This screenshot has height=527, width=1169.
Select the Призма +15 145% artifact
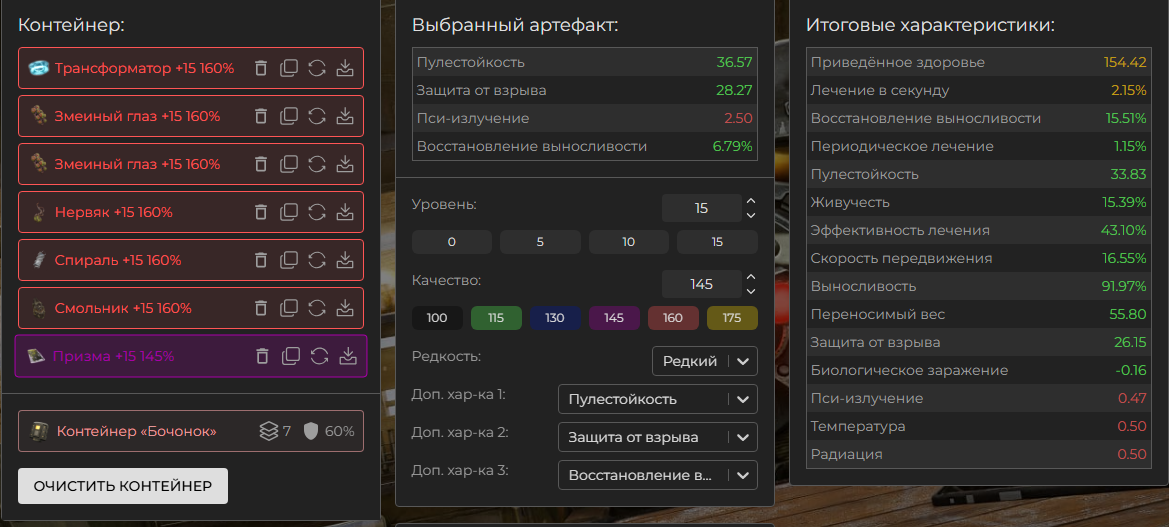coord(115,356)
